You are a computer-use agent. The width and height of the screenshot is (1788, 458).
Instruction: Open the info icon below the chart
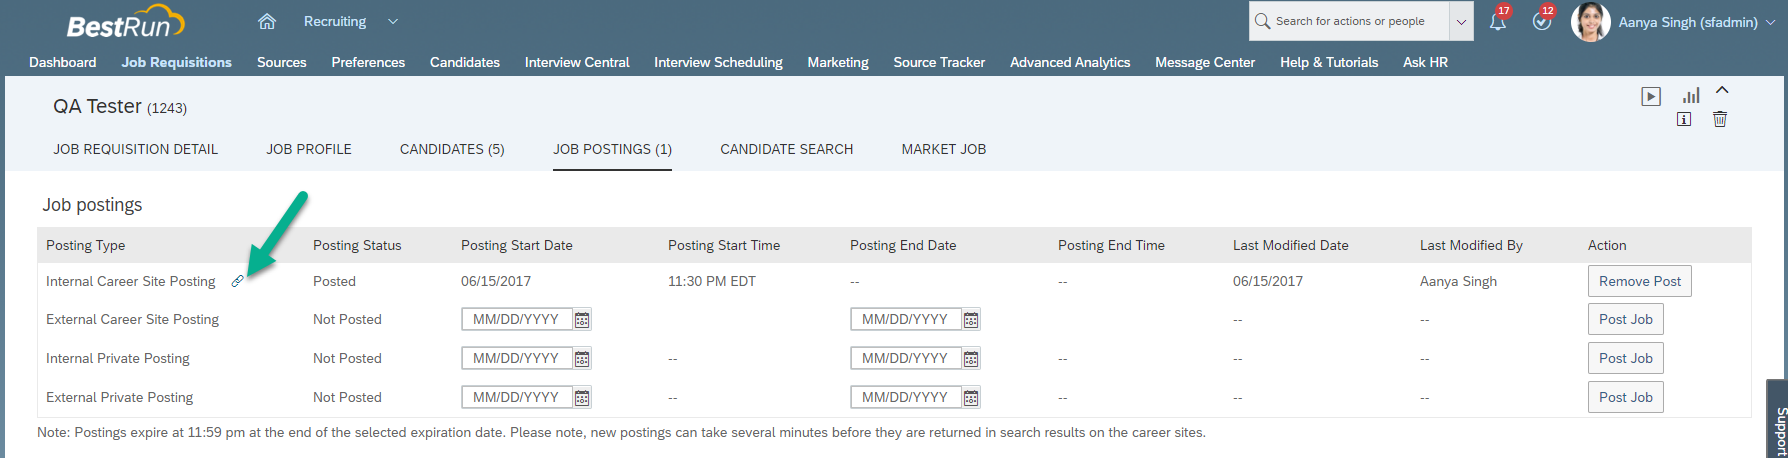[1684, 119]
